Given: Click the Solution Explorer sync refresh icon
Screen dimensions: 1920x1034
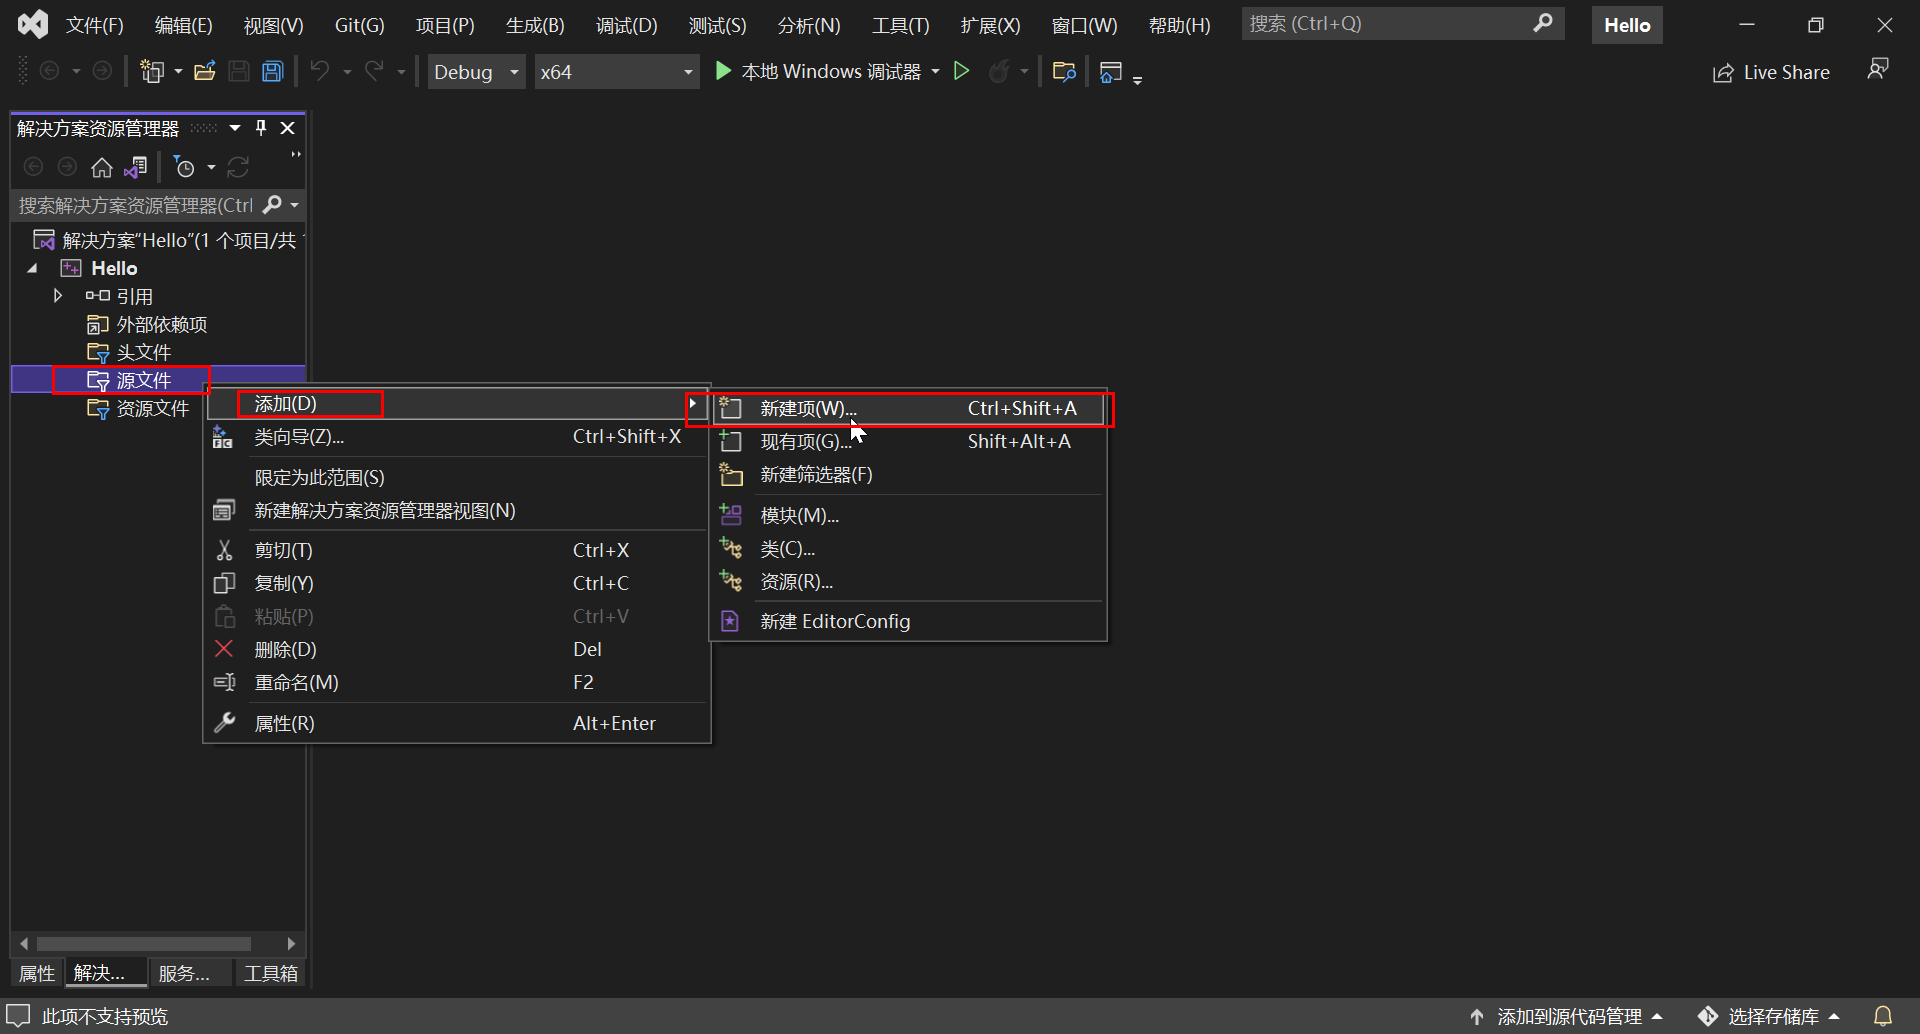Looking at the screenshot, I should pyautogui.click(x=238, y=167).
